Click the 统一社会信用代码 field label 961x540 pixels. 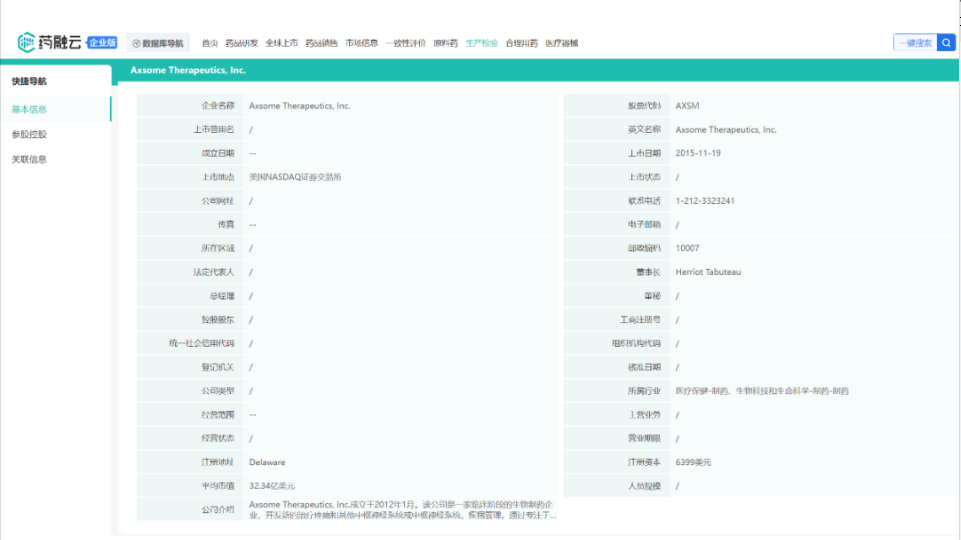click(x=202, y=343)
